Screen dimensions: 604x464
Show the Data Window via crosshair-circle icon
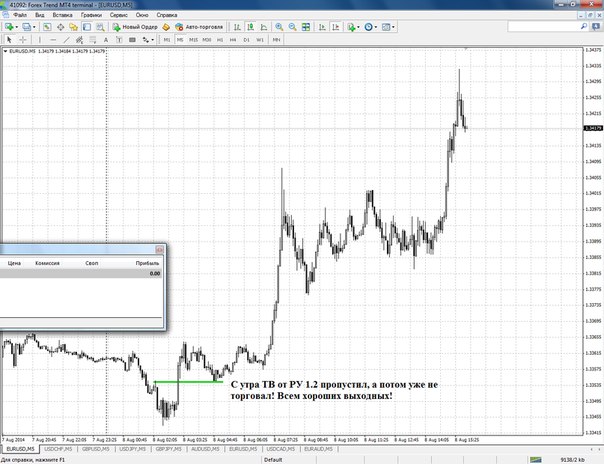click(x=60, y=27)
